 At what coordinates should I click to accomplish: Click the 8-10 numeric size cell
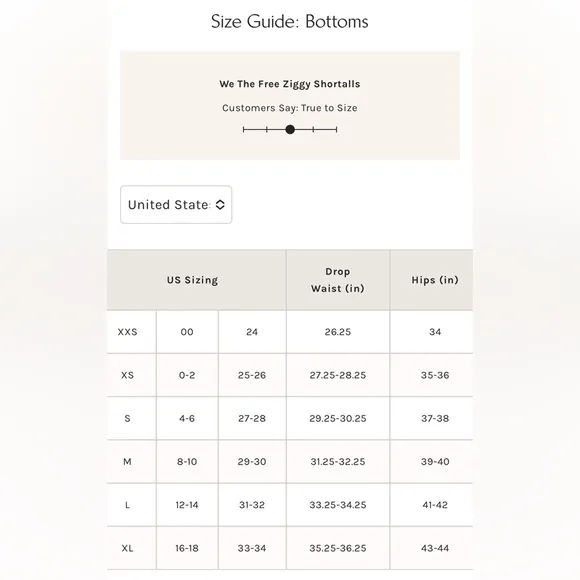(187, 462)
